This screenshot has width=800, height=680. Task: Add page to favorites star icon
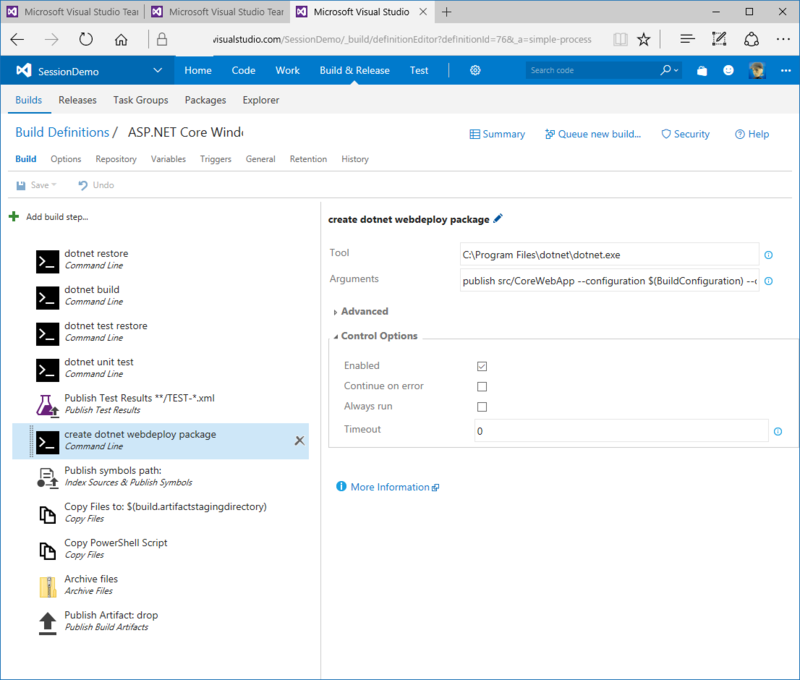click(x=644, y=39)
